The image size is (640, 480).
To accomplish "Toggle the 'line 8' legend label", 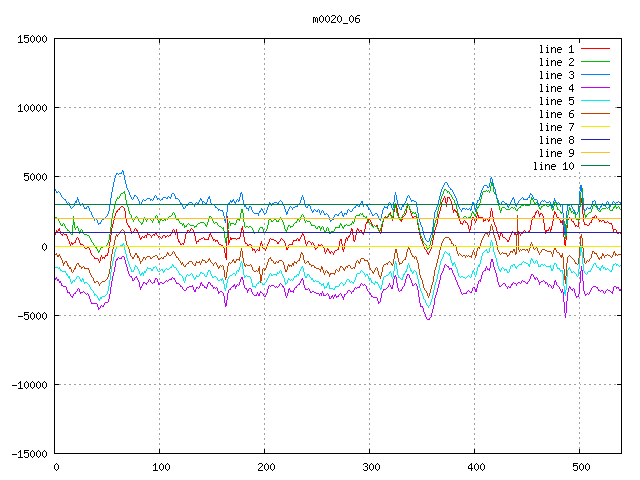I will [x=556, y=140].
